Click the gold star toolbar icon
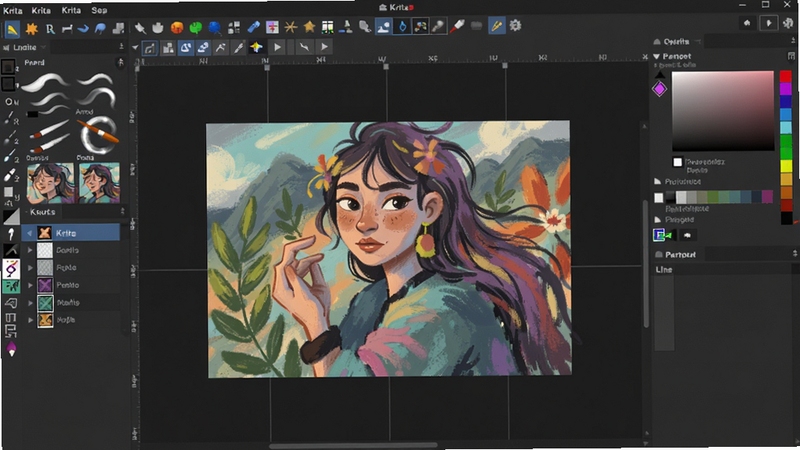The height and width of the screenshot is (450, 800). 309,27
